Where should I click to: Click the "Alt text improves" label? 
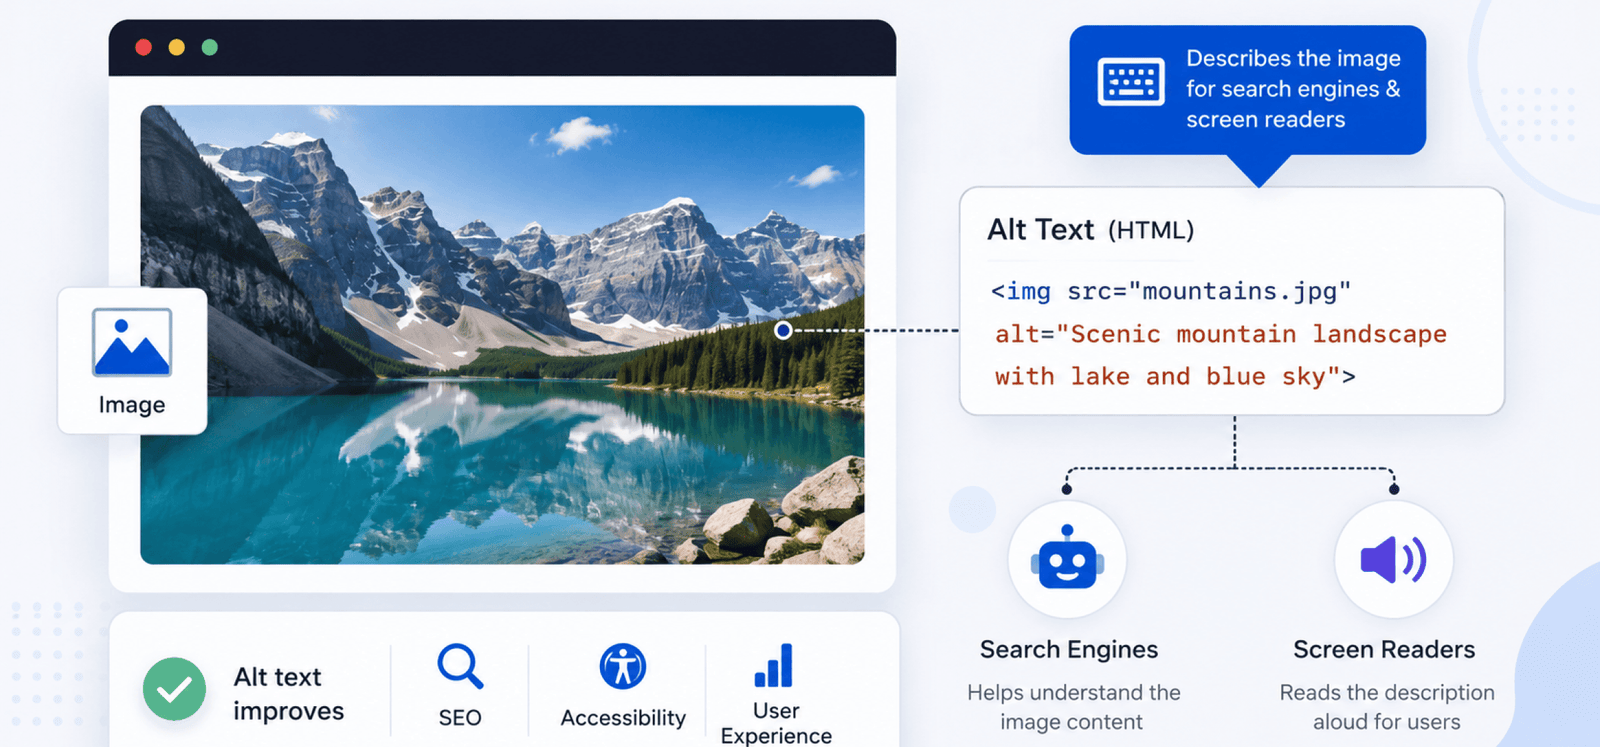click(x=288, y=694)
